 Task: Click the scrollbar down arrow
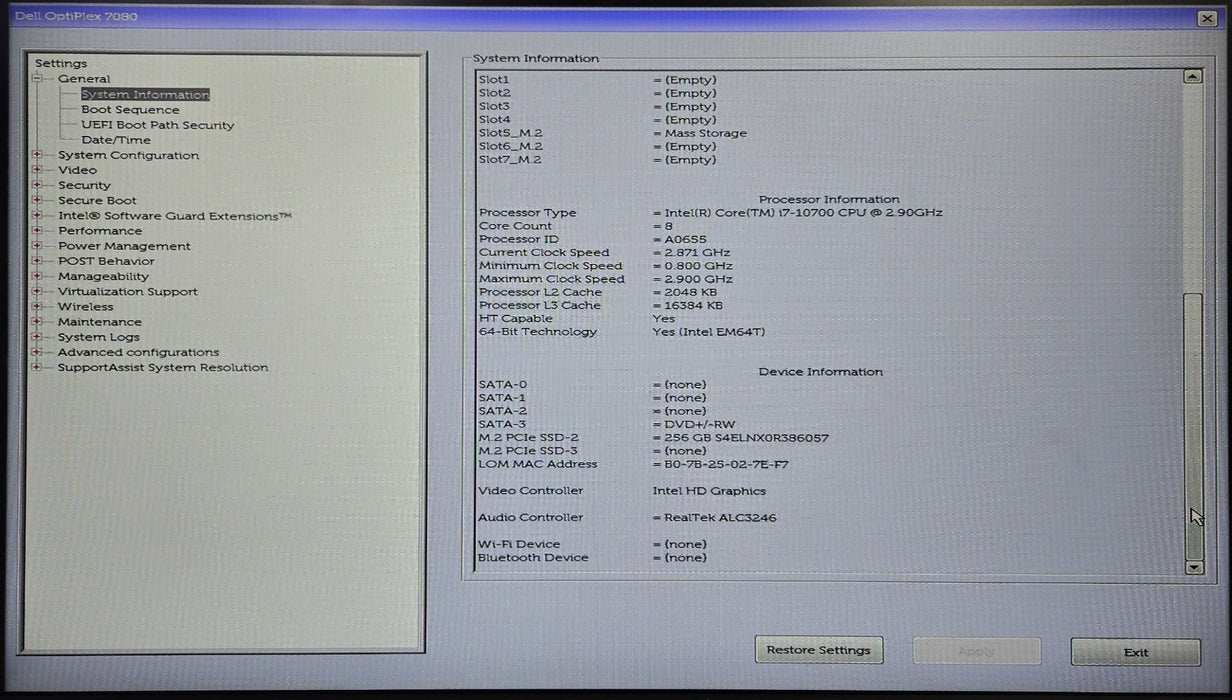[x=1192, y=567]
